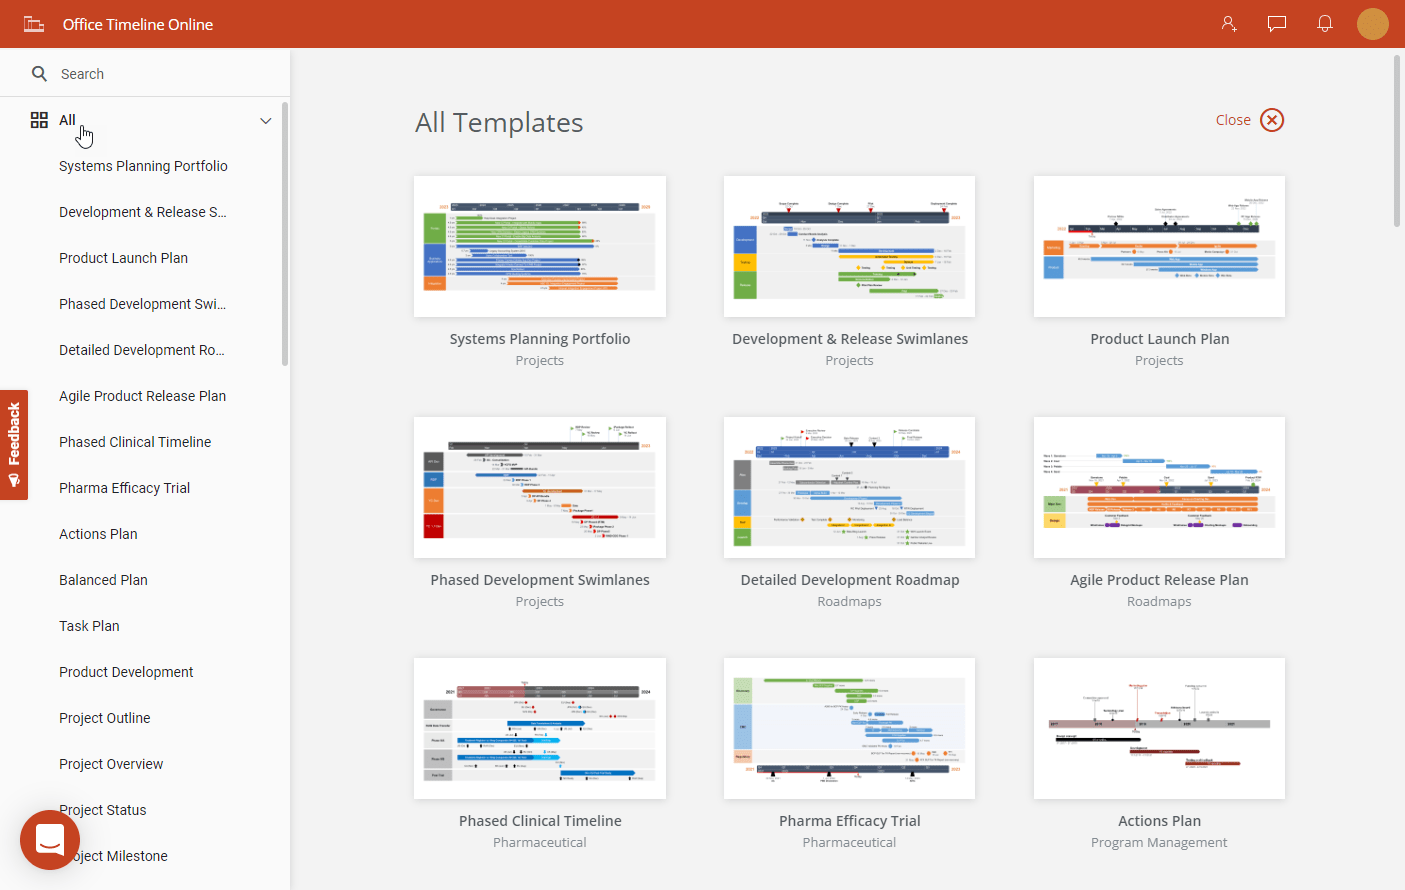Select Task Plan in sidebar

[x=89, y=626]
